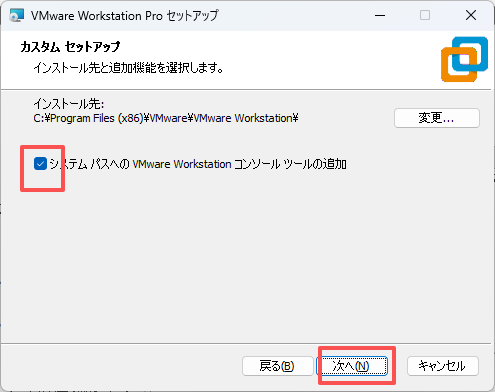The width and height of the screenshot is (495, 392).
Task: Click the install path C:\Program Files (x86) text
Action: click(x=166, y=118)
